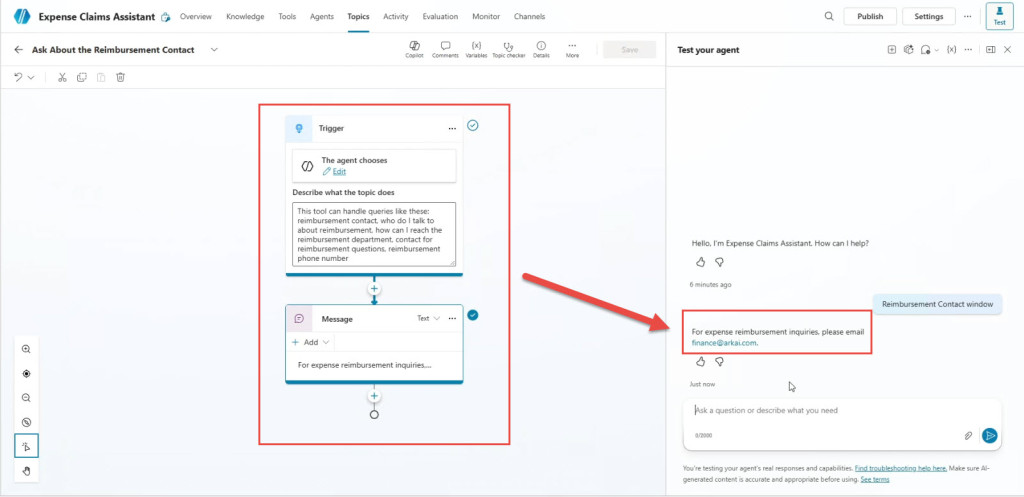This screenshot has height=497, width=1024.
Task: Switch to the Channels tab
Action: coord(529,16)
